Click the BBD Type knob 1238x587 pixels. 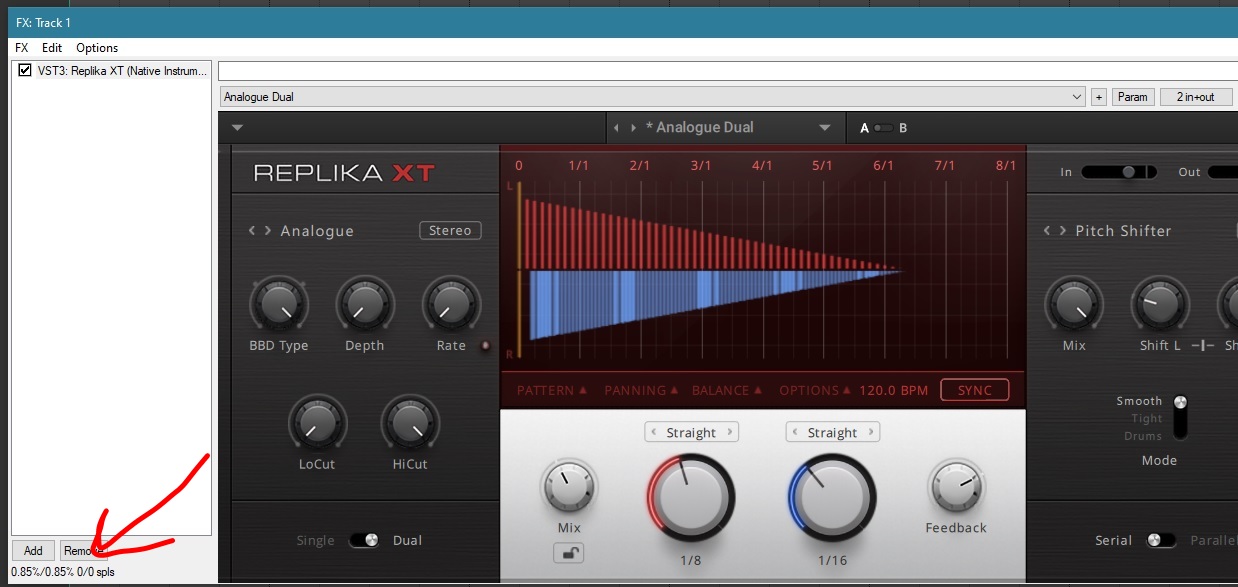279,305
